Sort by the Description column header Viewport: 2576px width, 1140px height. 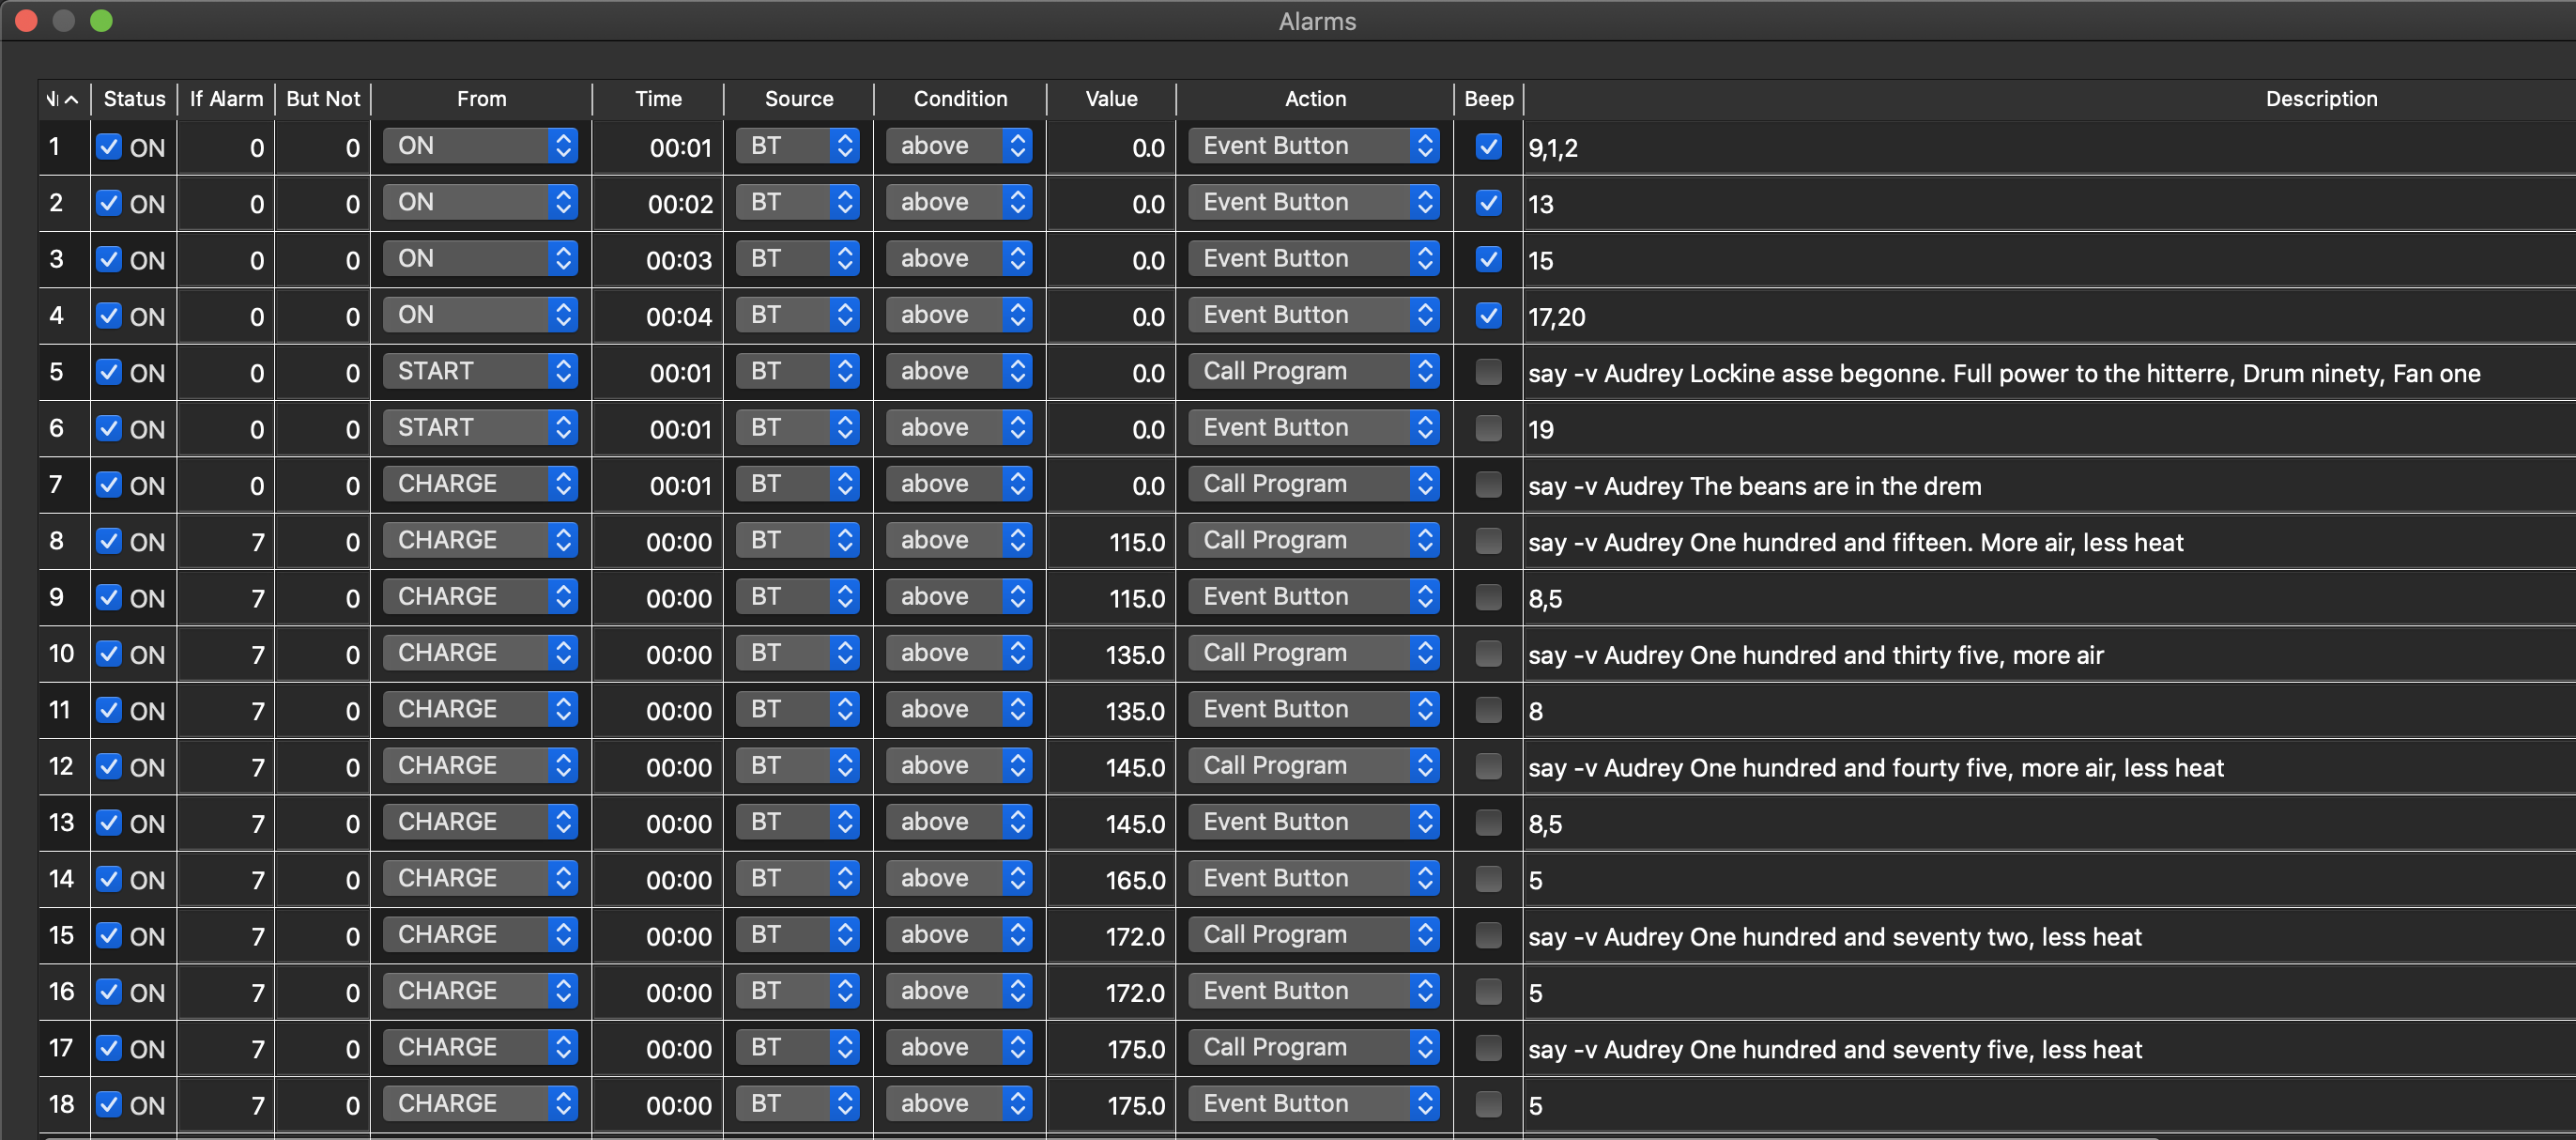[x=2320, y=99]
